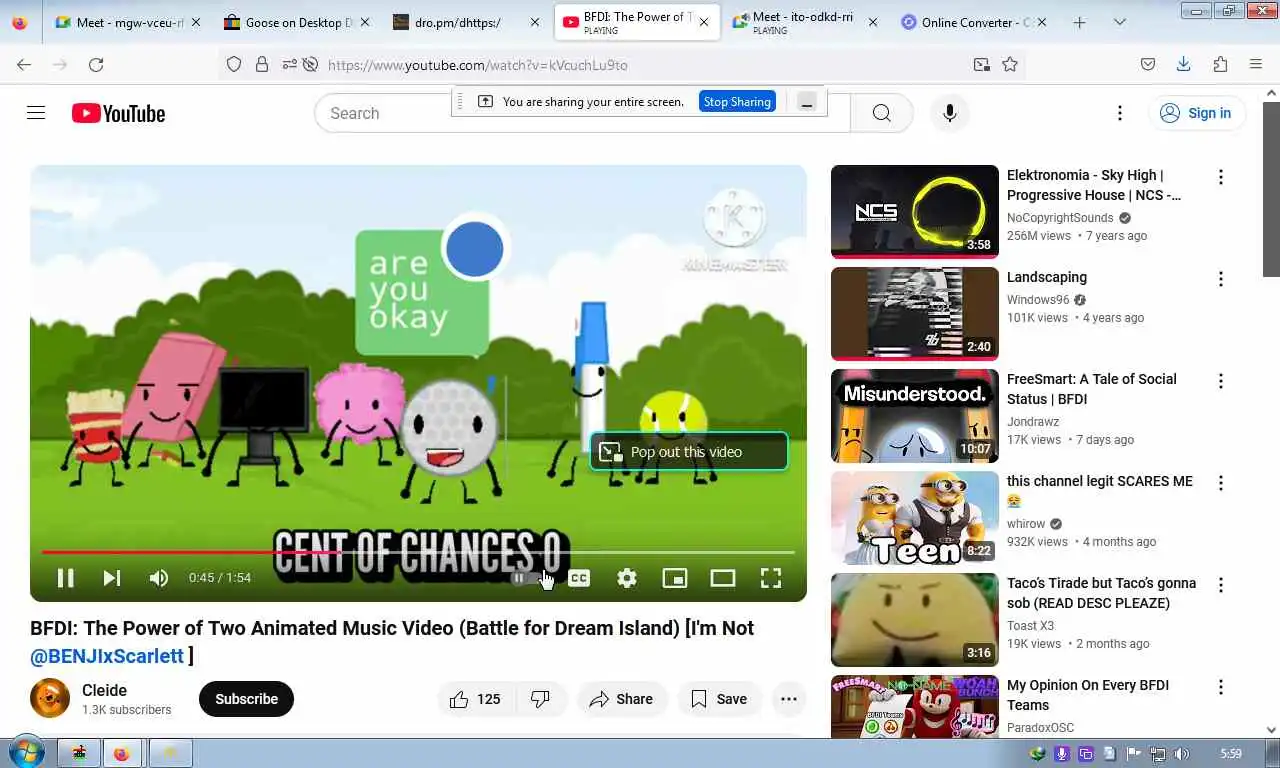The height and width of the screenshot is (768, 1280).
Task: Open Windows Start menu orb
Action: pos(25,752)
